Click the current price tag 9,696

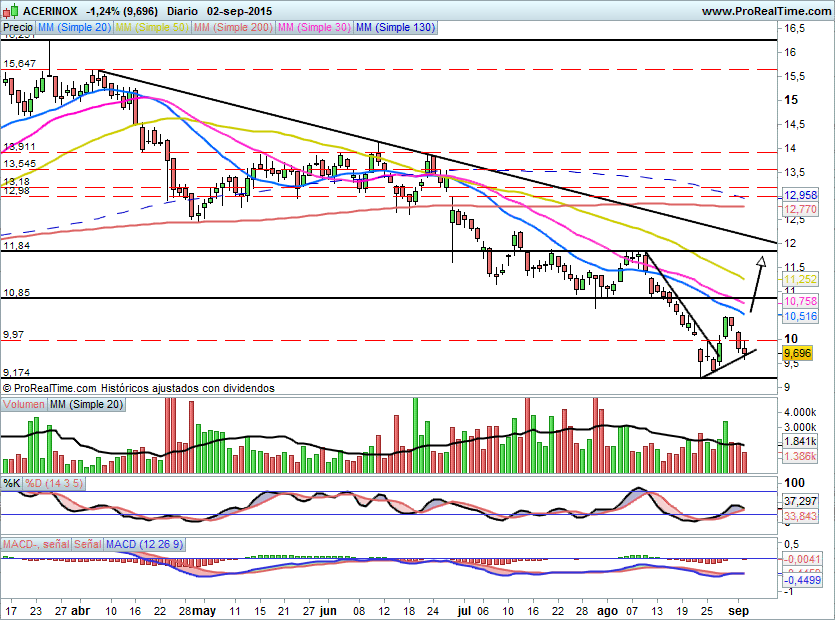[797, 354]
